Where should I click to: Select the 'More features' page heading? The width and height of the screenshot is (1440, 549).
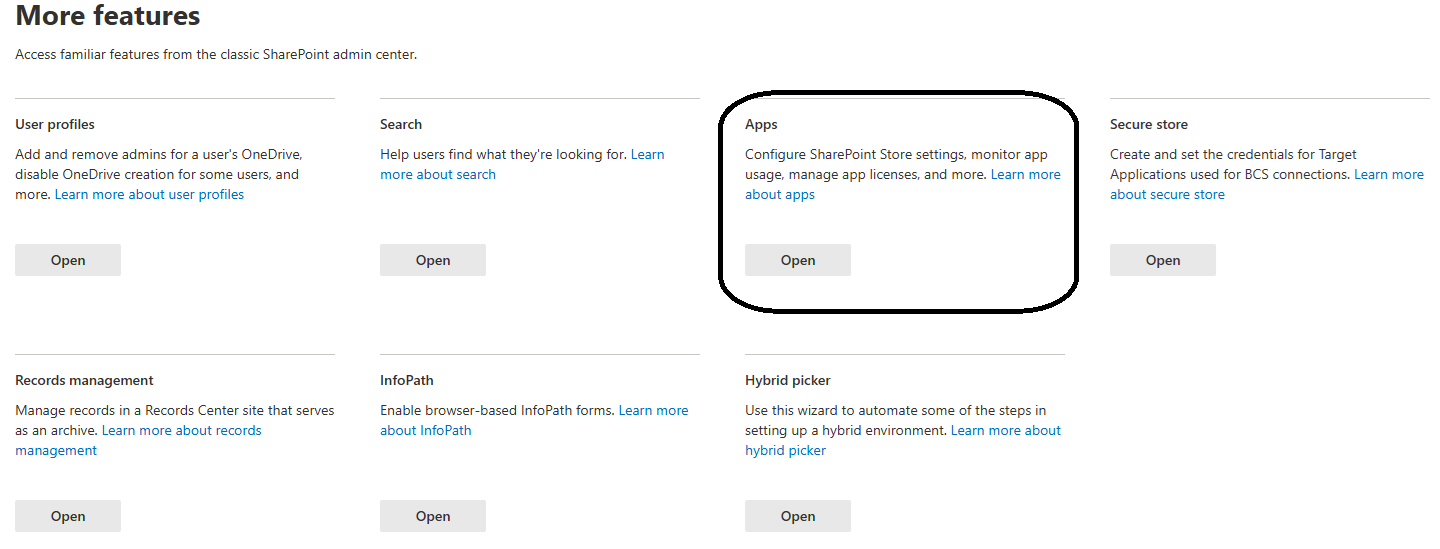(108, 16)
